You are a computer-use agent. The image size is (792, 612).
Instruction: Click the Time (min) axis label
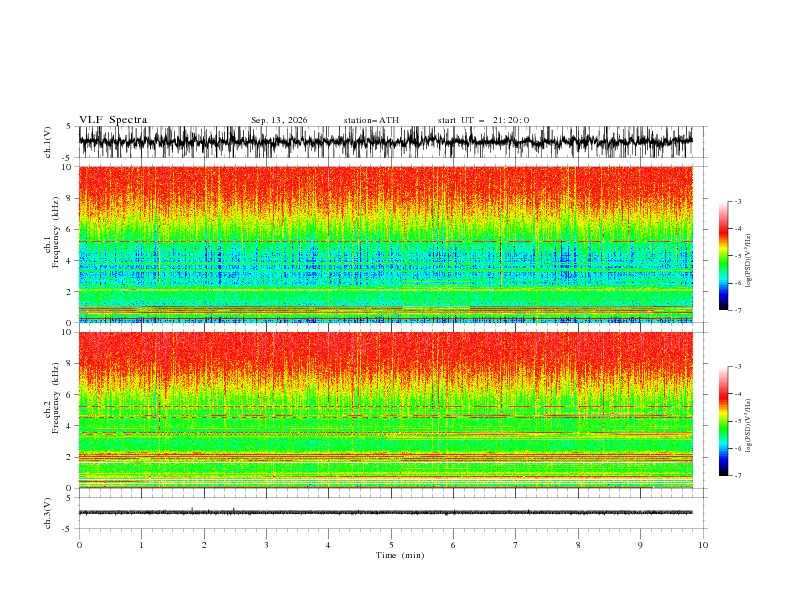400,555
